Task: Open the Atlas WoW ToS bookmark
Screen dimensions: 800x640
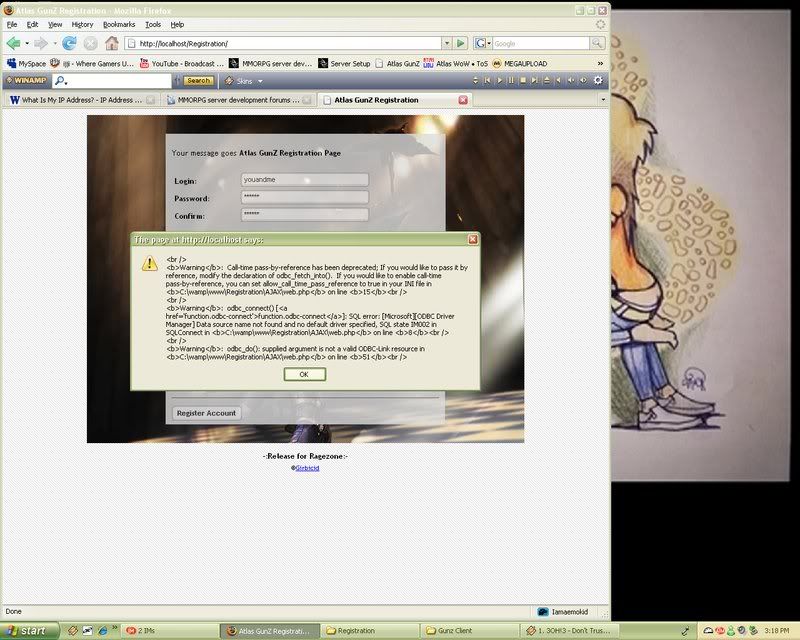Action: point(456,64)
